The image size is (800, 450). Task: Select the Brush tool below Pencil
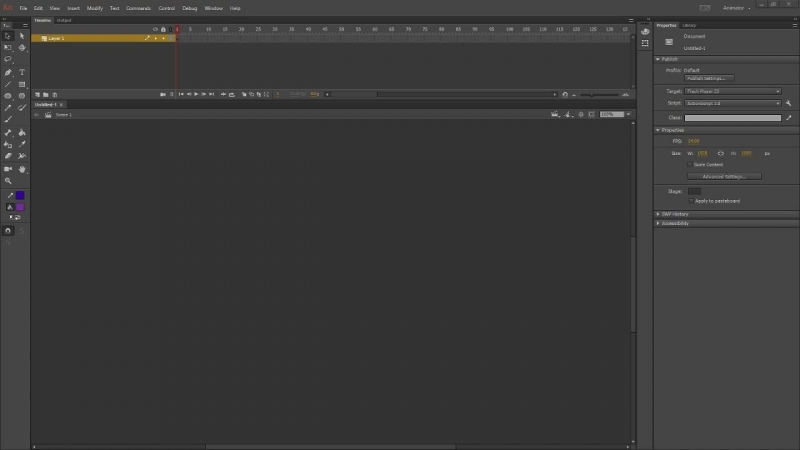[8, 119]
